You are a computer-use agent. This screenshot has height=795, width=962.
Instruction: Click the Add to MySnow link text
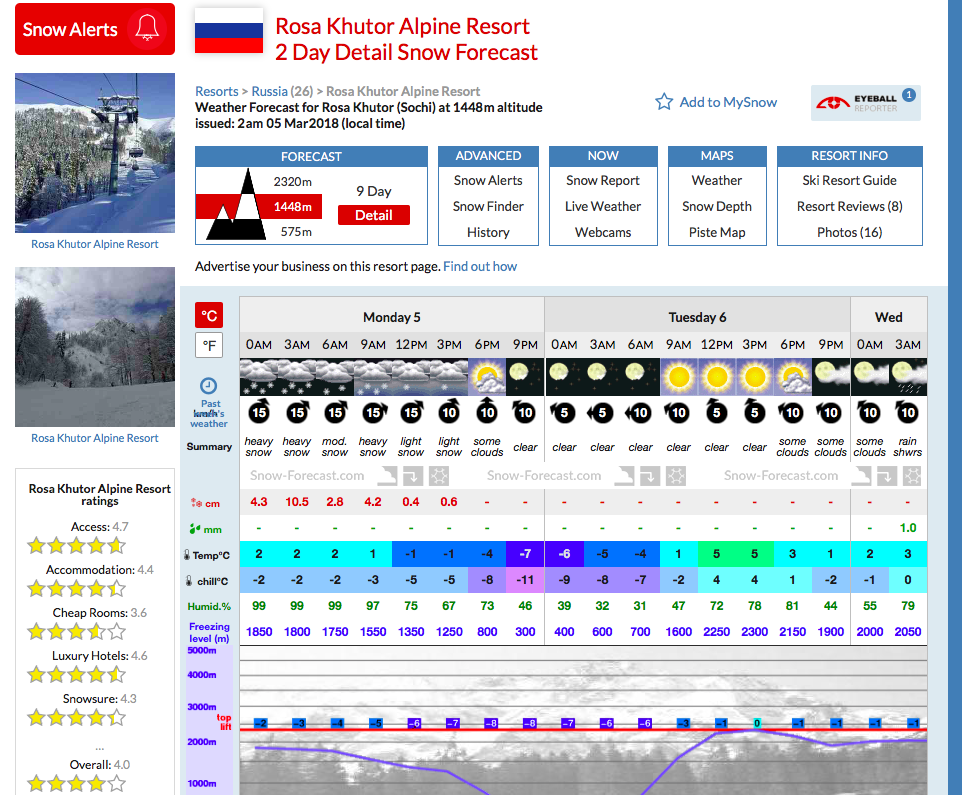[x=728, y=102]
